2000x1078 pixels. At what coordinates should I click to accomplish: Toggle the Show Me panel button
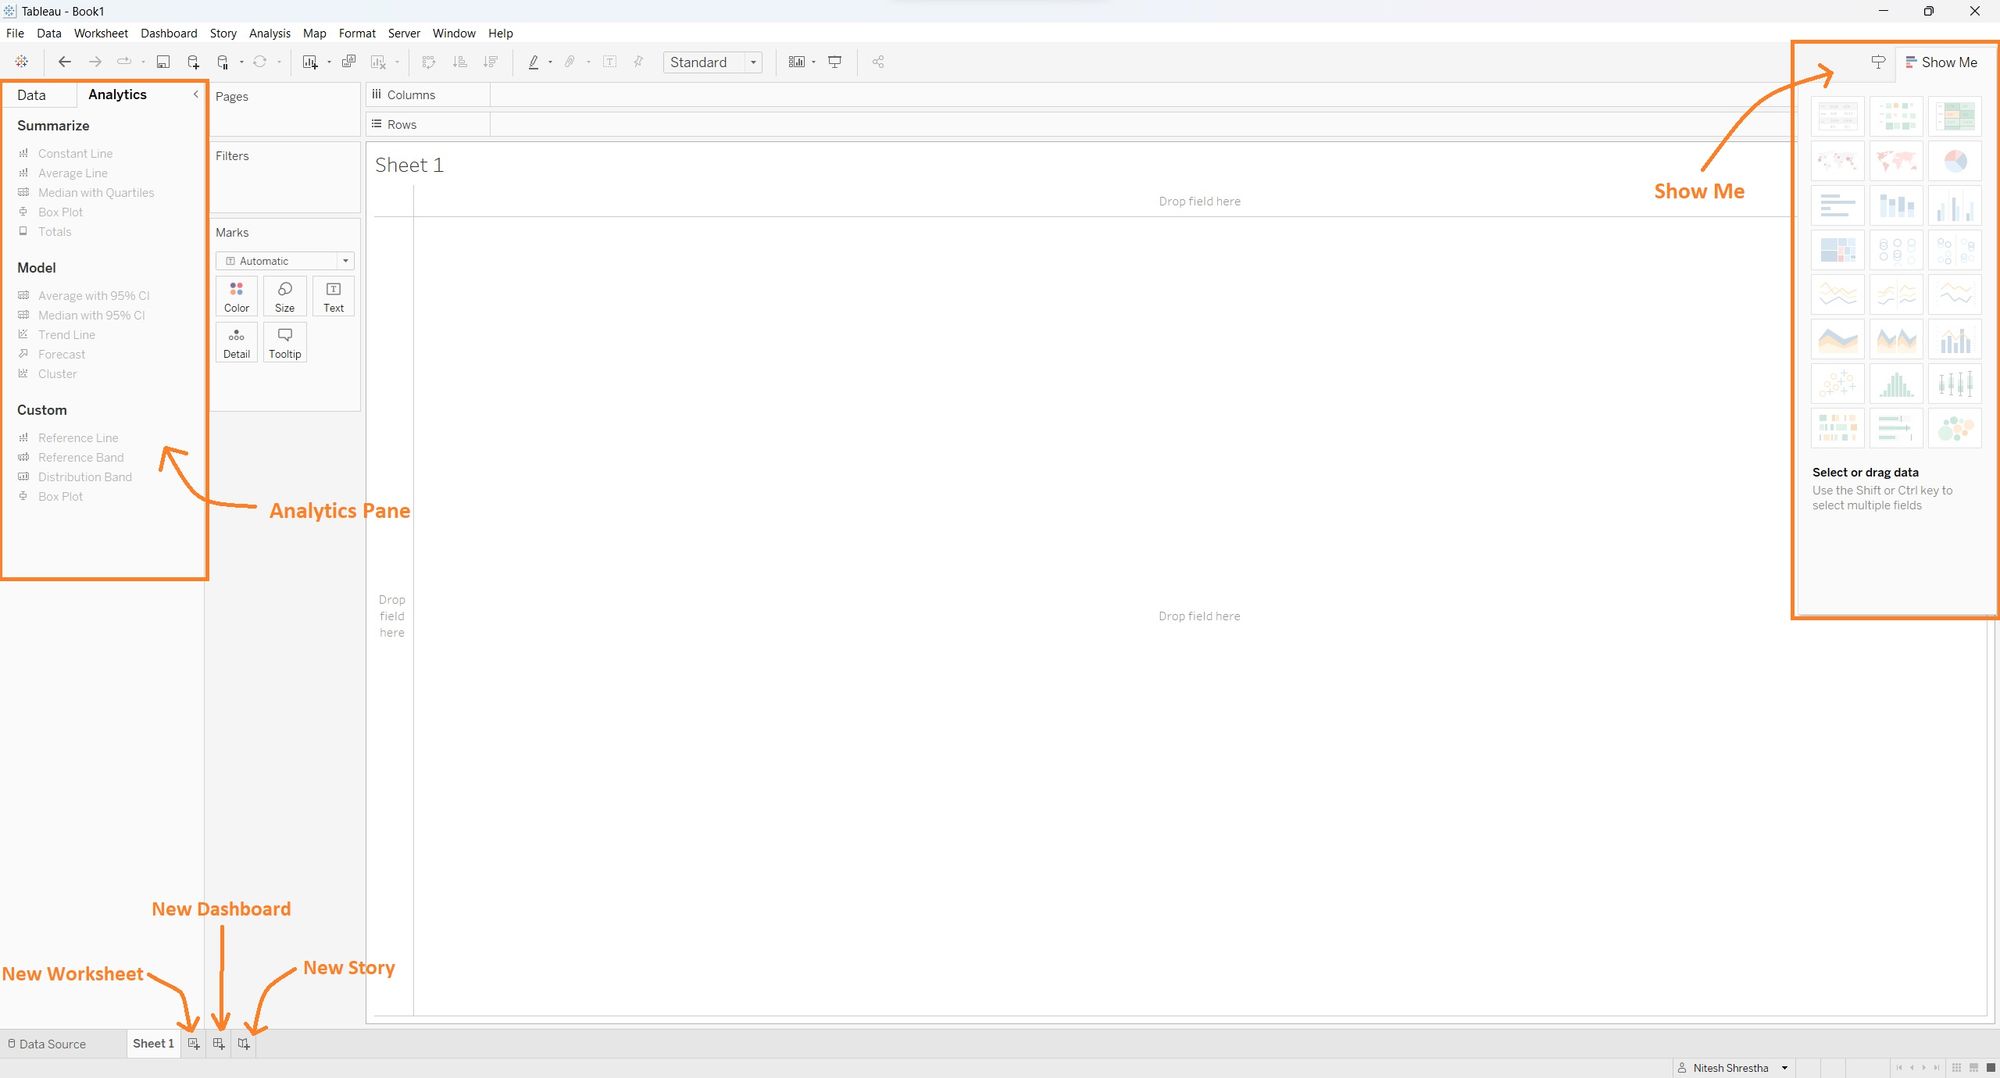click(1941, 62)
